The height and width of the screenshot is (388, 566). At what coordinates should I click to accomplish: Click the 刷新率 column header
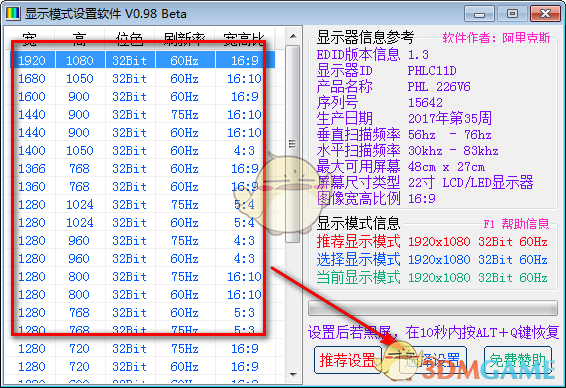(x=185, y=39)
